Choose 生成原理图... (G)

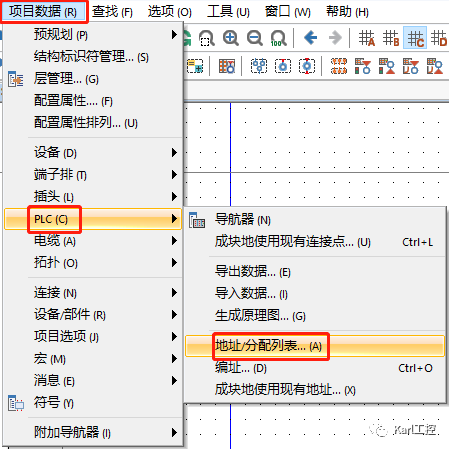tap(315, 316)
